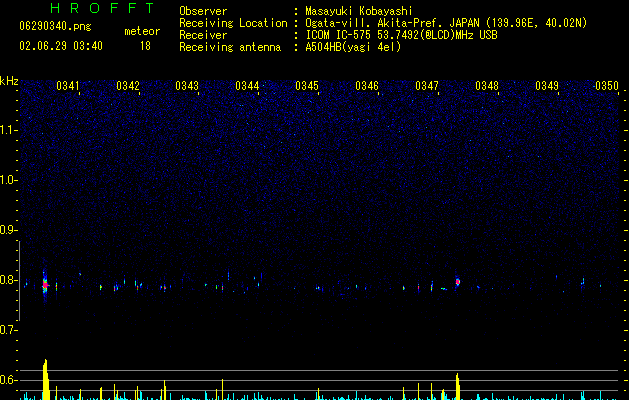Click the 0347 time marker
The width and height of the screenshot is (629, 400).
427,86
